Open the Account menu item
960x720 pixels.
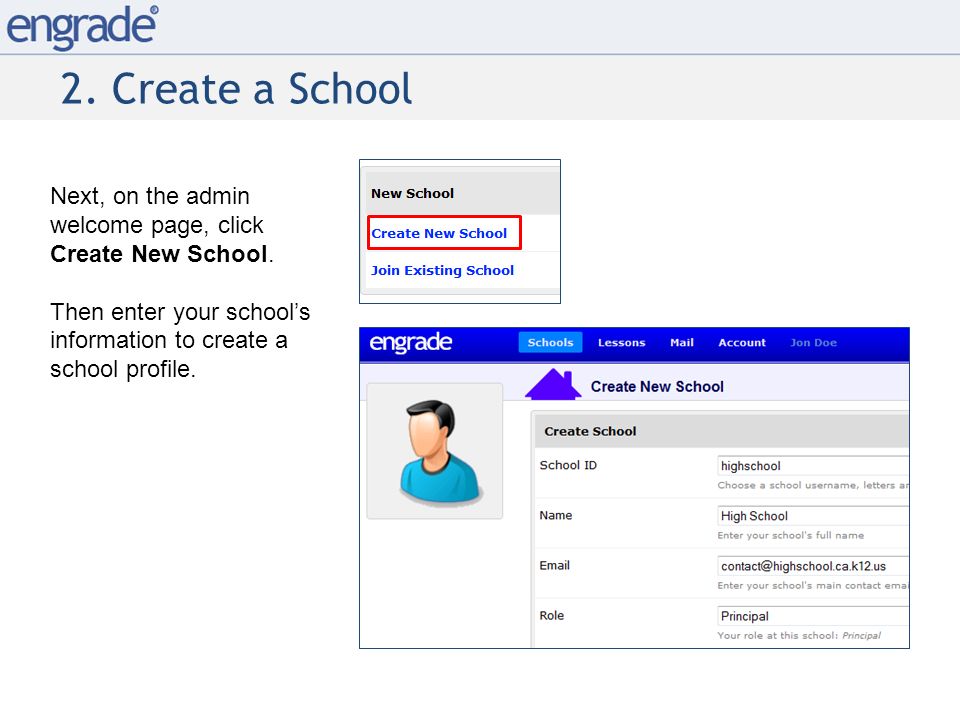741,343
